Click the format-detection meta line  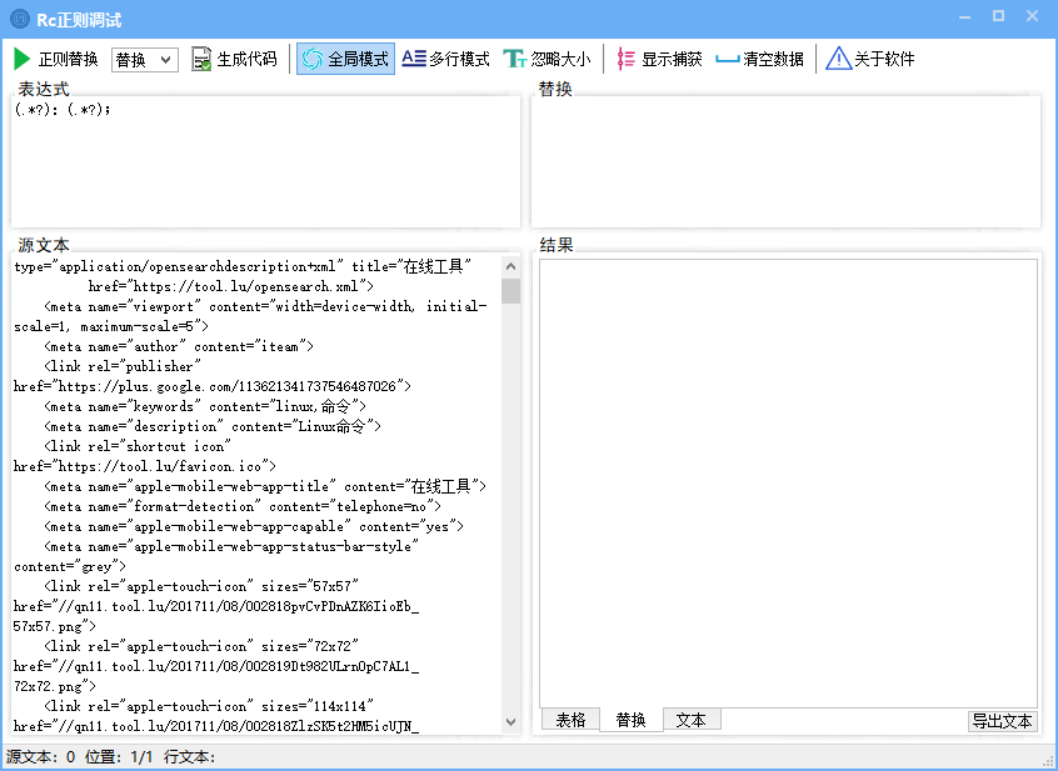(242, 507)
